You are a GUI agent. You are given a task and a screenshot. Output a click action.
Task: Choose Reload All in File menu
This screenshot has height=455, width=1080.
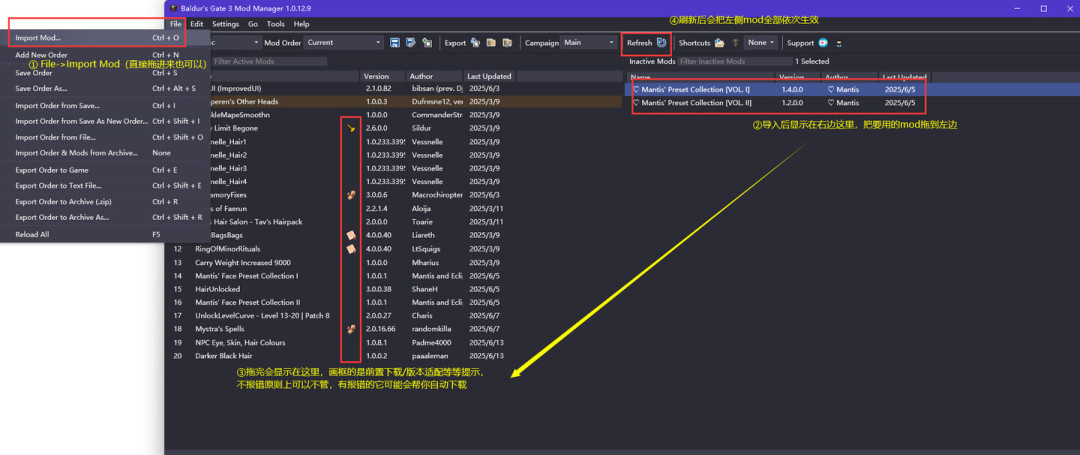tap(106, 234)
